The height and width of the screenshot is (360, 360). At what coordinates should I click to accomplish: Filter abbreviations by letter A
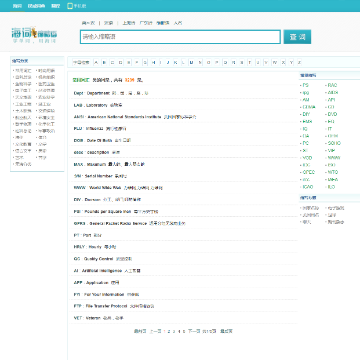click(96, 62)
